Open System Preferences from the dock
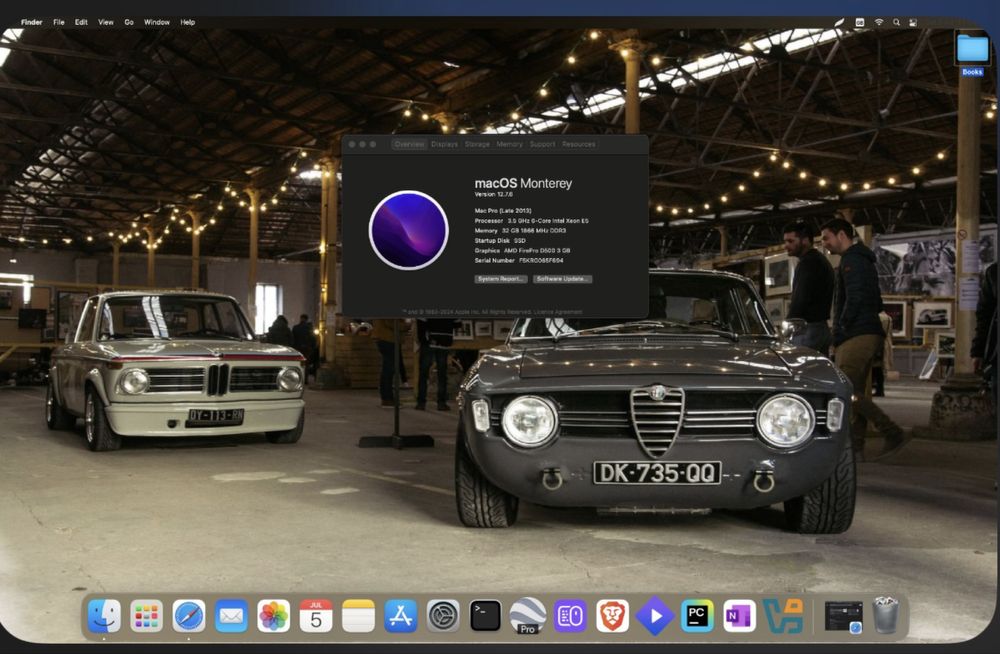Image resolution: width=1000 pixels, height=654 pixels. 443,615
